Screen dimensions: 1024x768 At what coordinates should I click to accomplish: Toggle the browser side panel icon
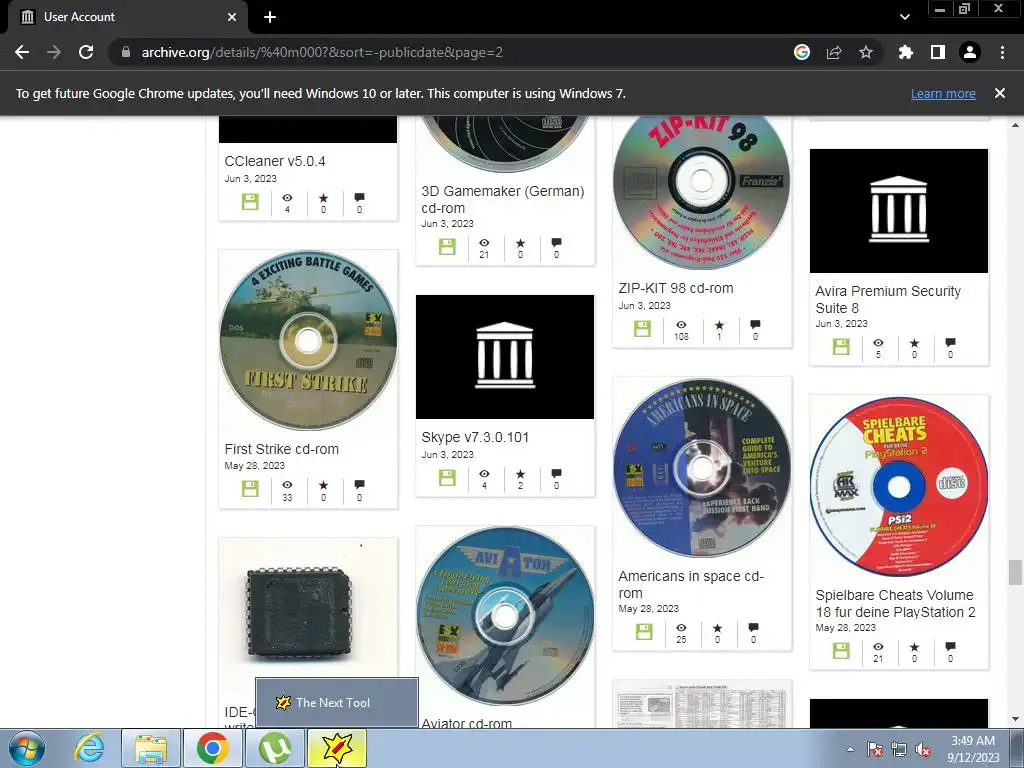(x=938, y=52)
